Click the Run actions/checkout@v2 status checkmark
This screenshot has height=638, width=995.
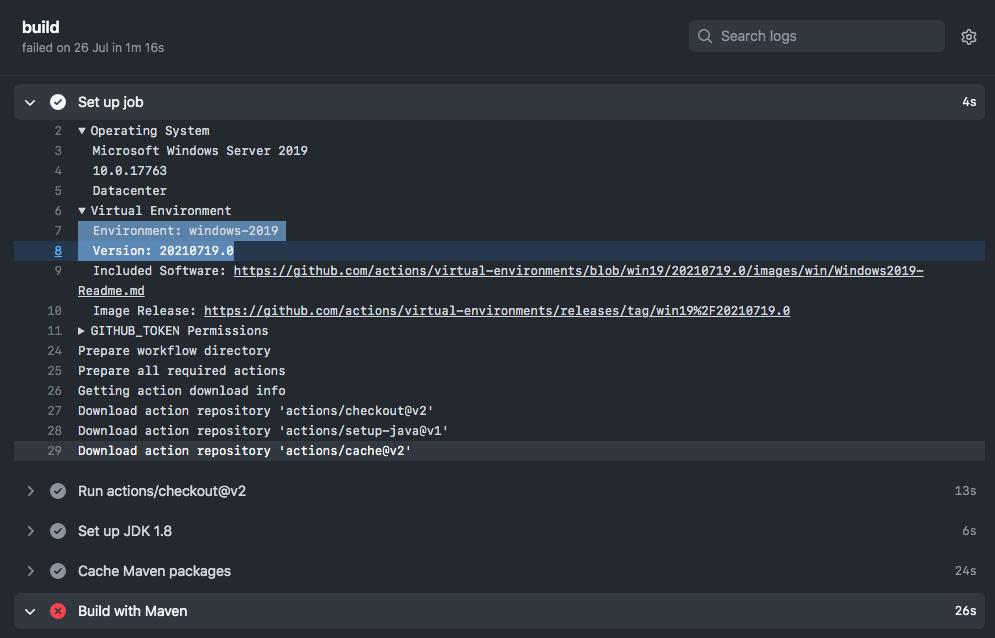pyautogui.click(x=58, y=491)
